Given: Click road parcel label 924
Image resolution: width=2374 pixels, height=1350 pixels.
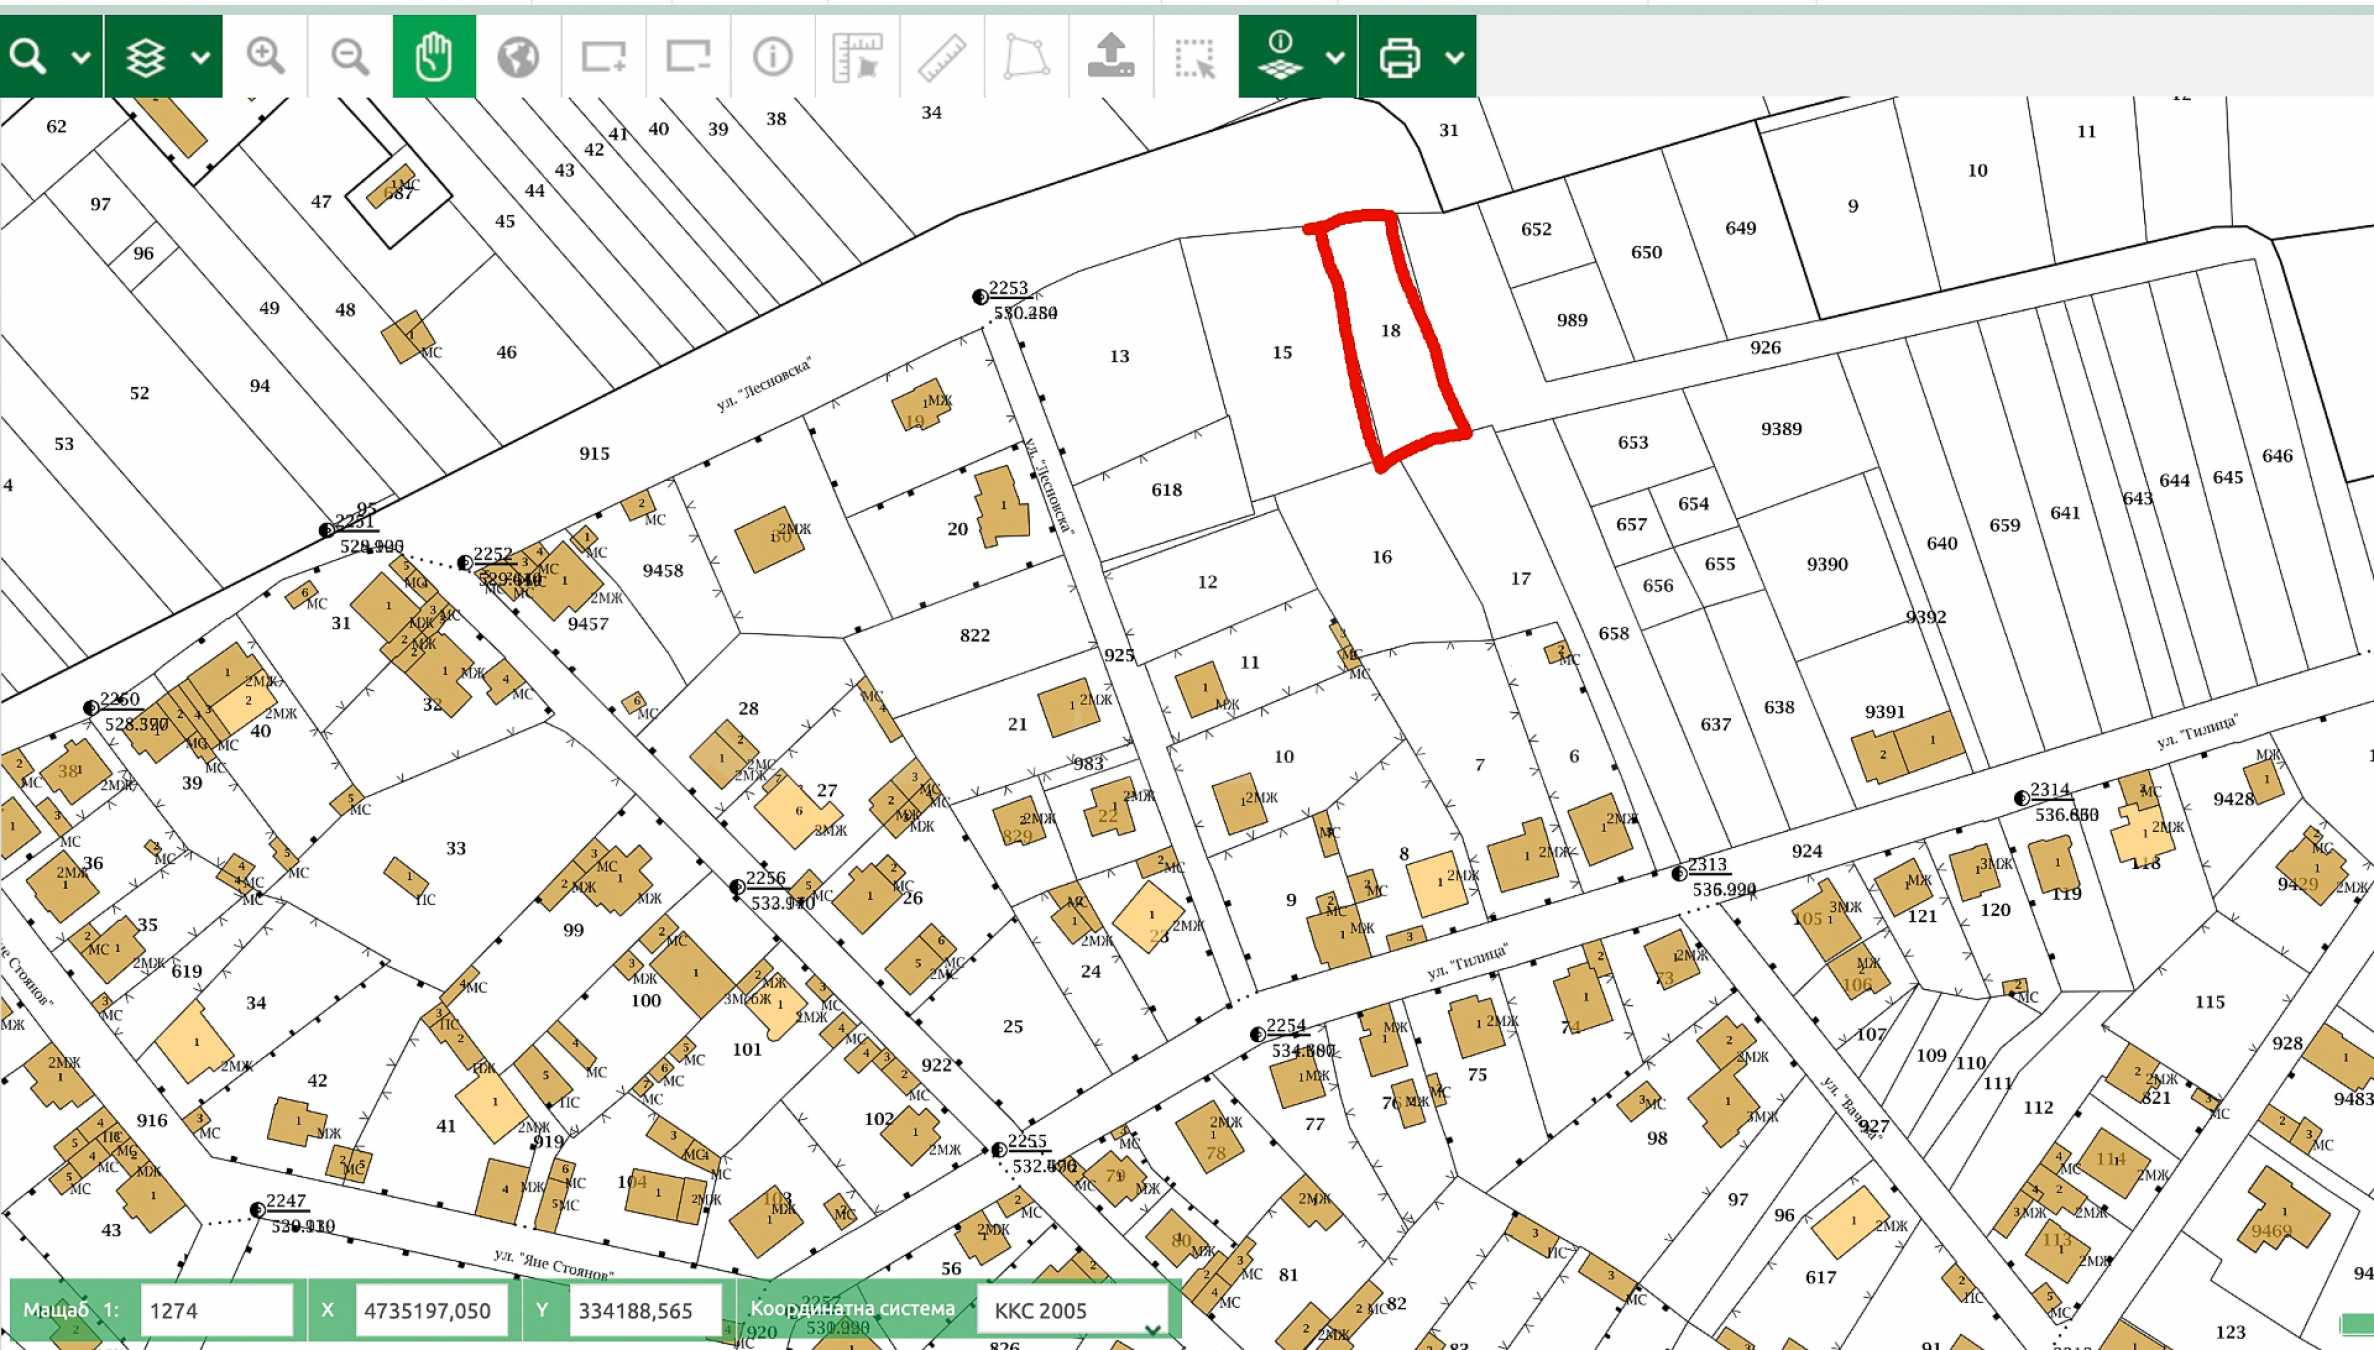Looking at the screenshot, I should [x=1806, y=851].
